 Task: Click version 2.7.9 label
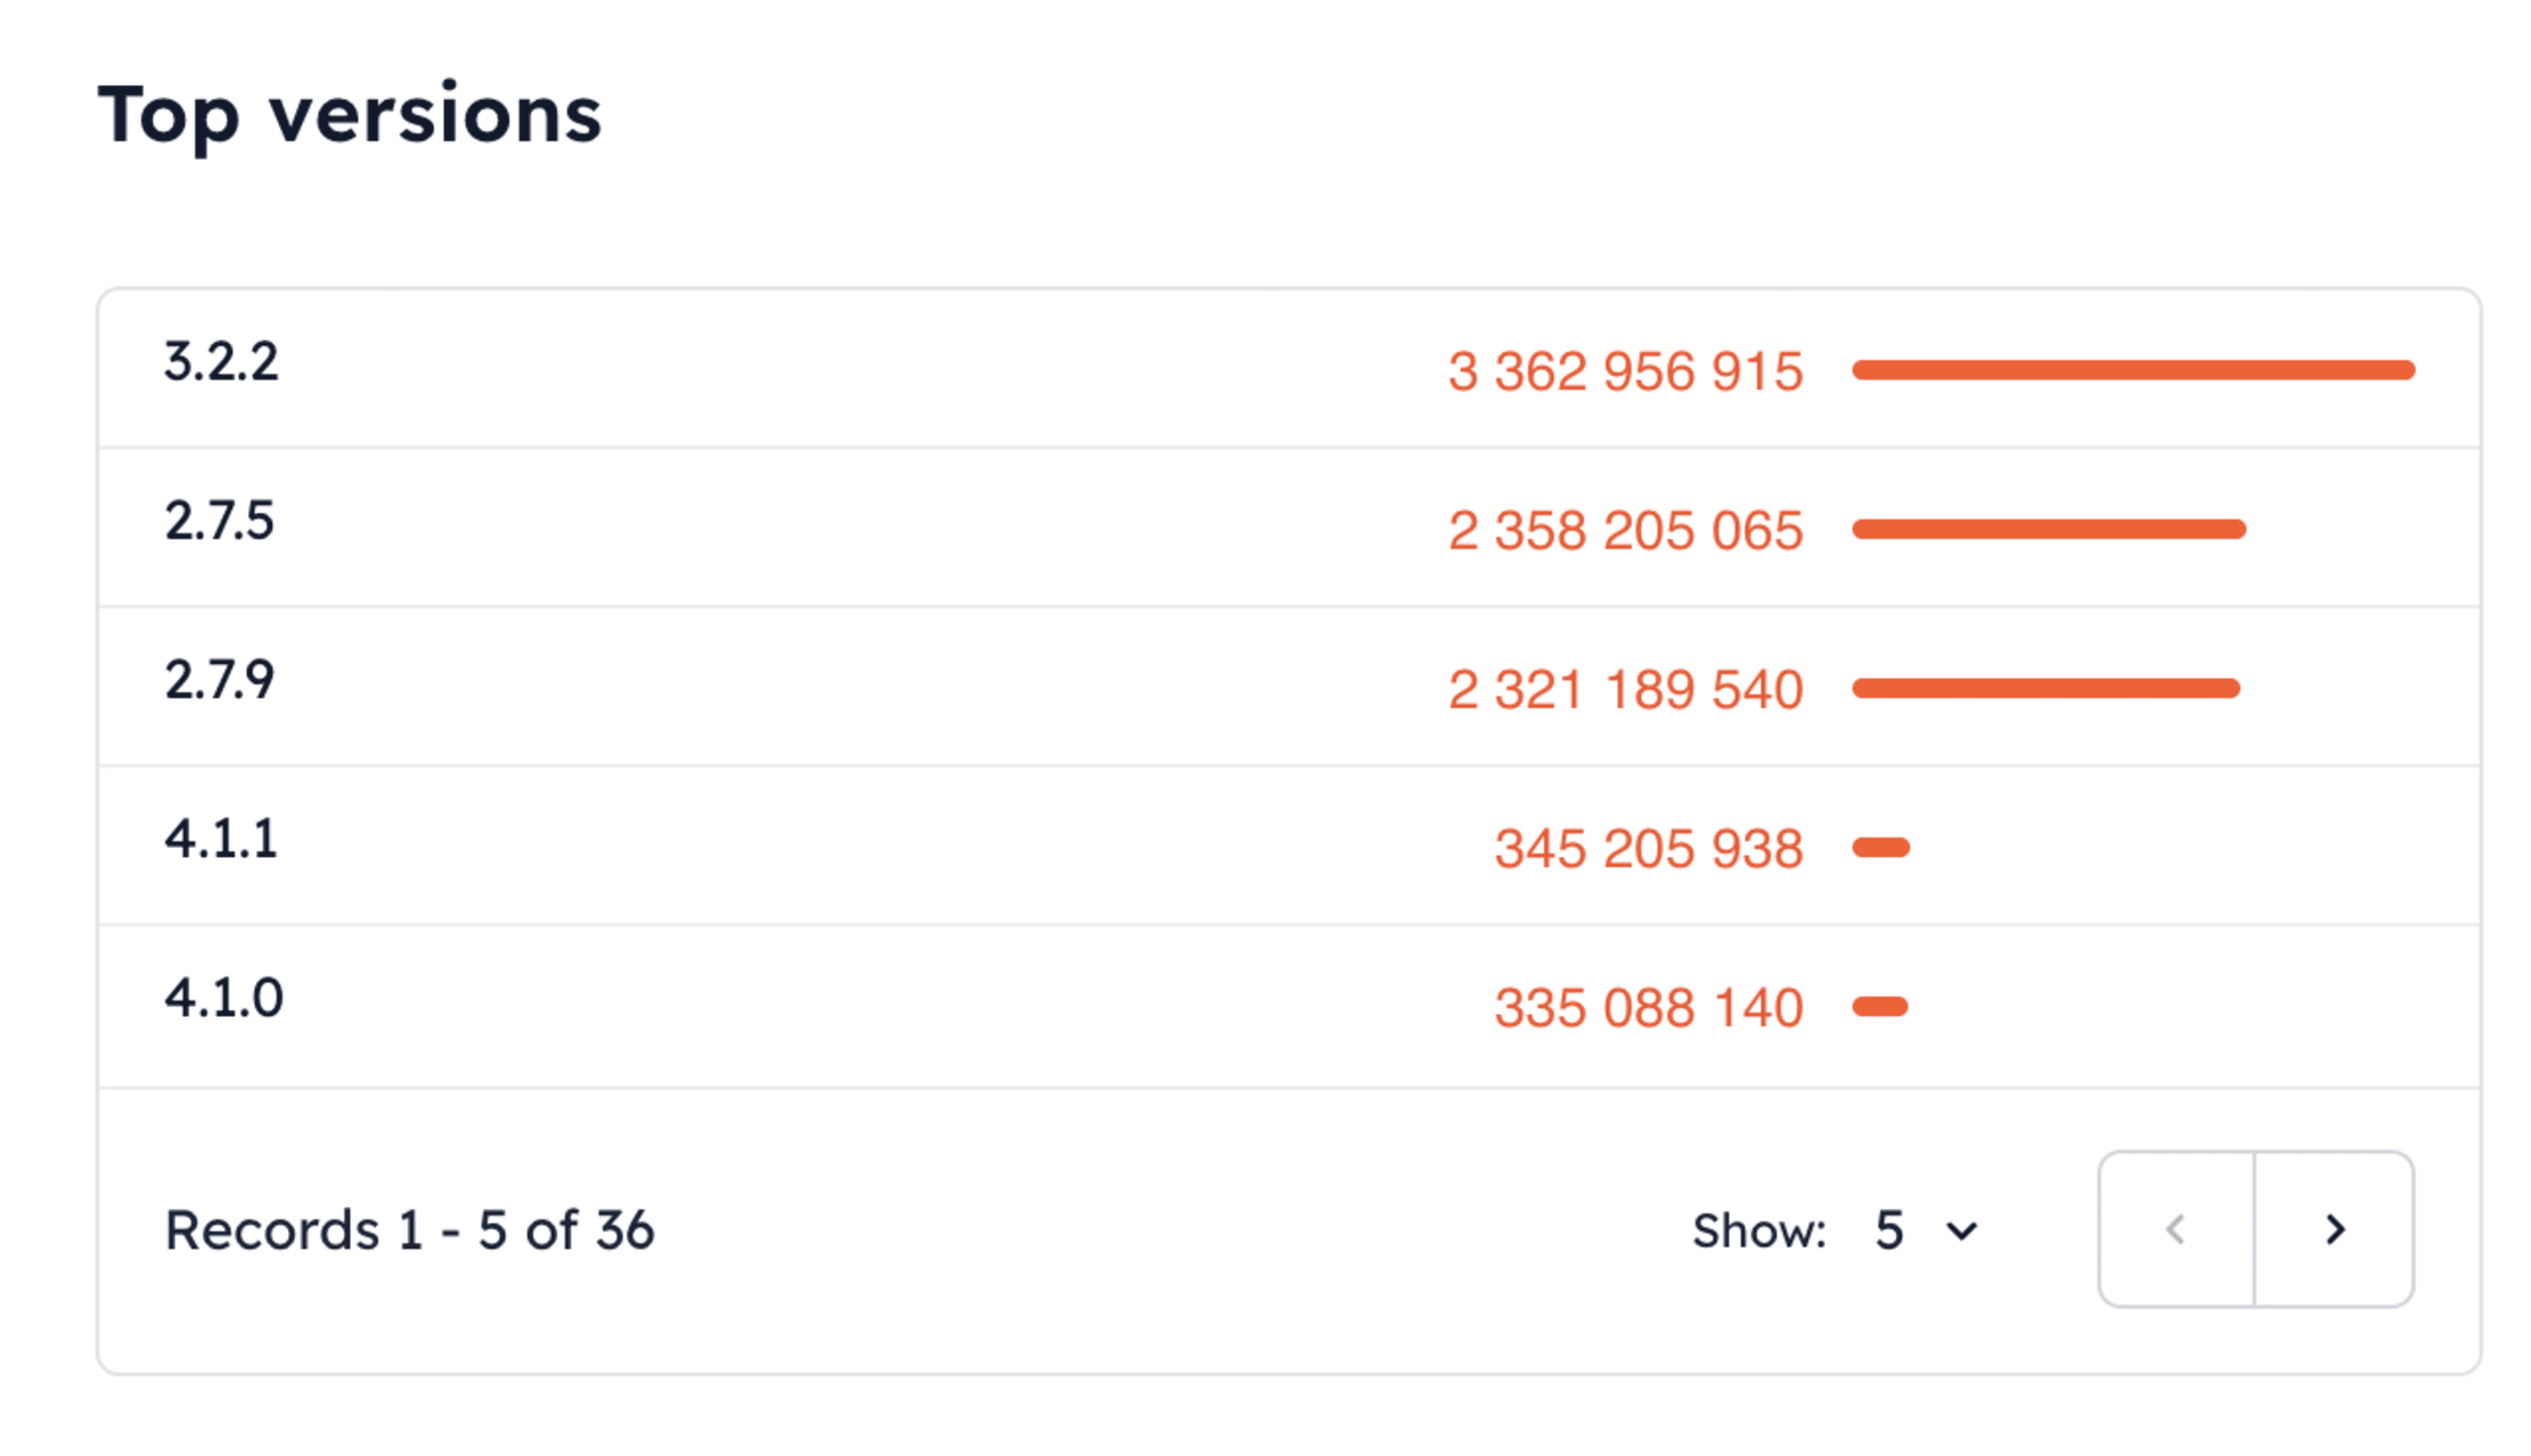pyautogui.click(x=219, y=681)
